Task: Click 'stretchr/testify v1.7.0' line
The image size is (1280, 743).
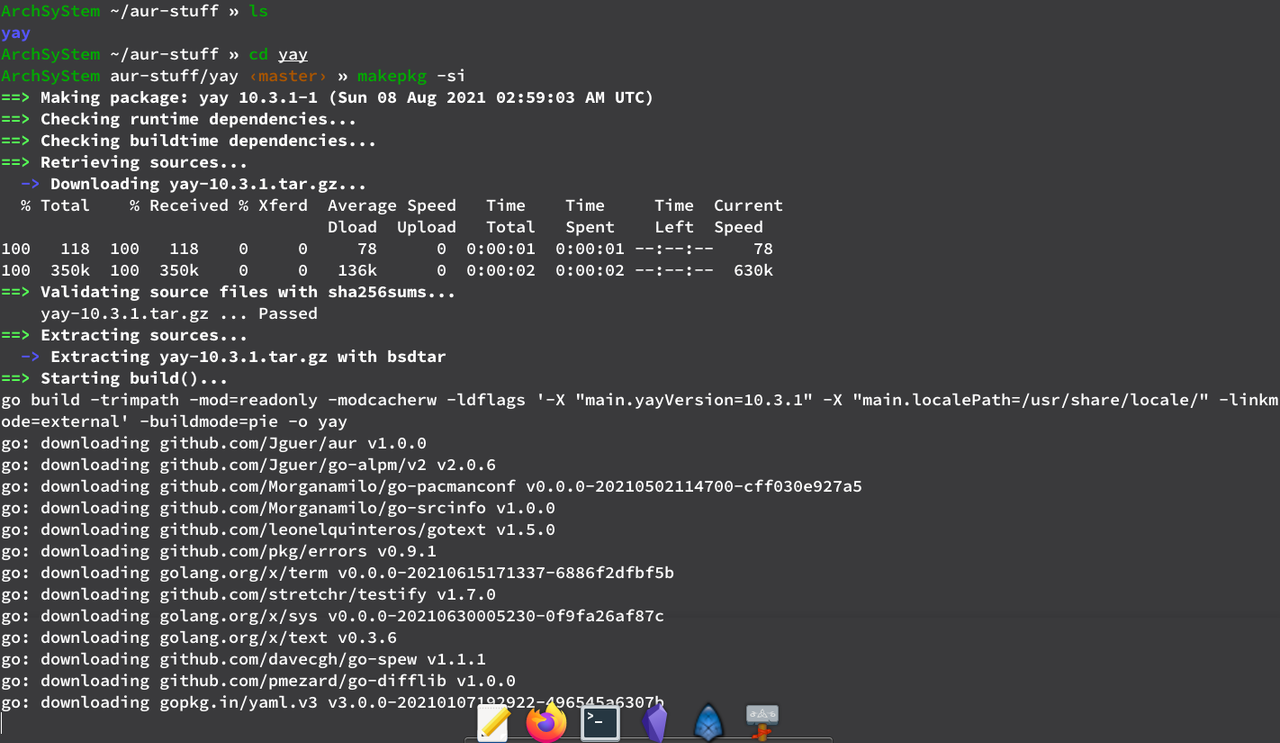Action: click(248, 595)
